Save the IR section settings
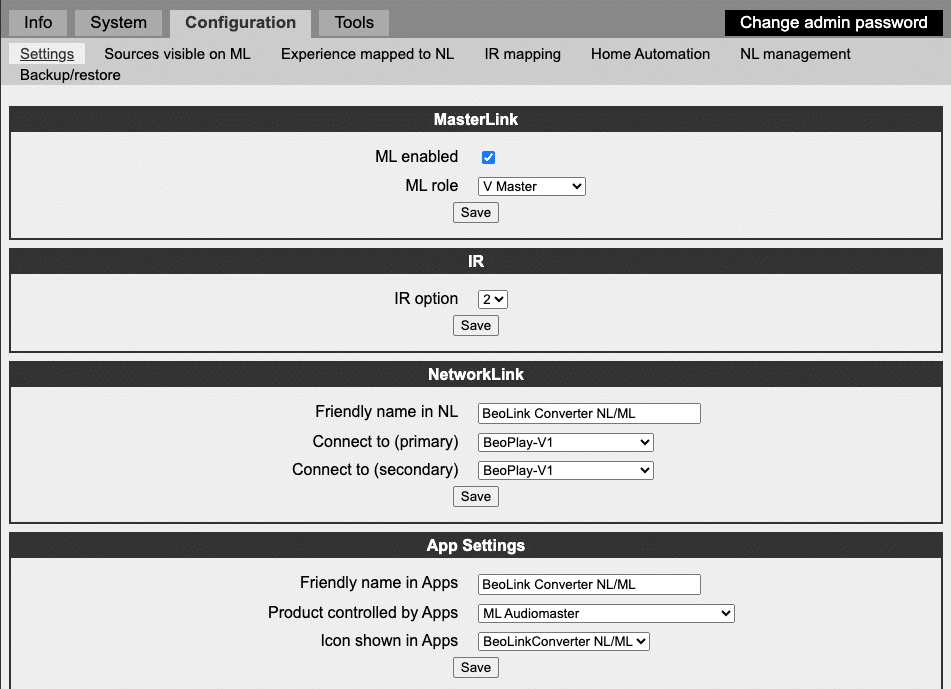The height and width of the screenshot is (689, 951). coord(476,325)
